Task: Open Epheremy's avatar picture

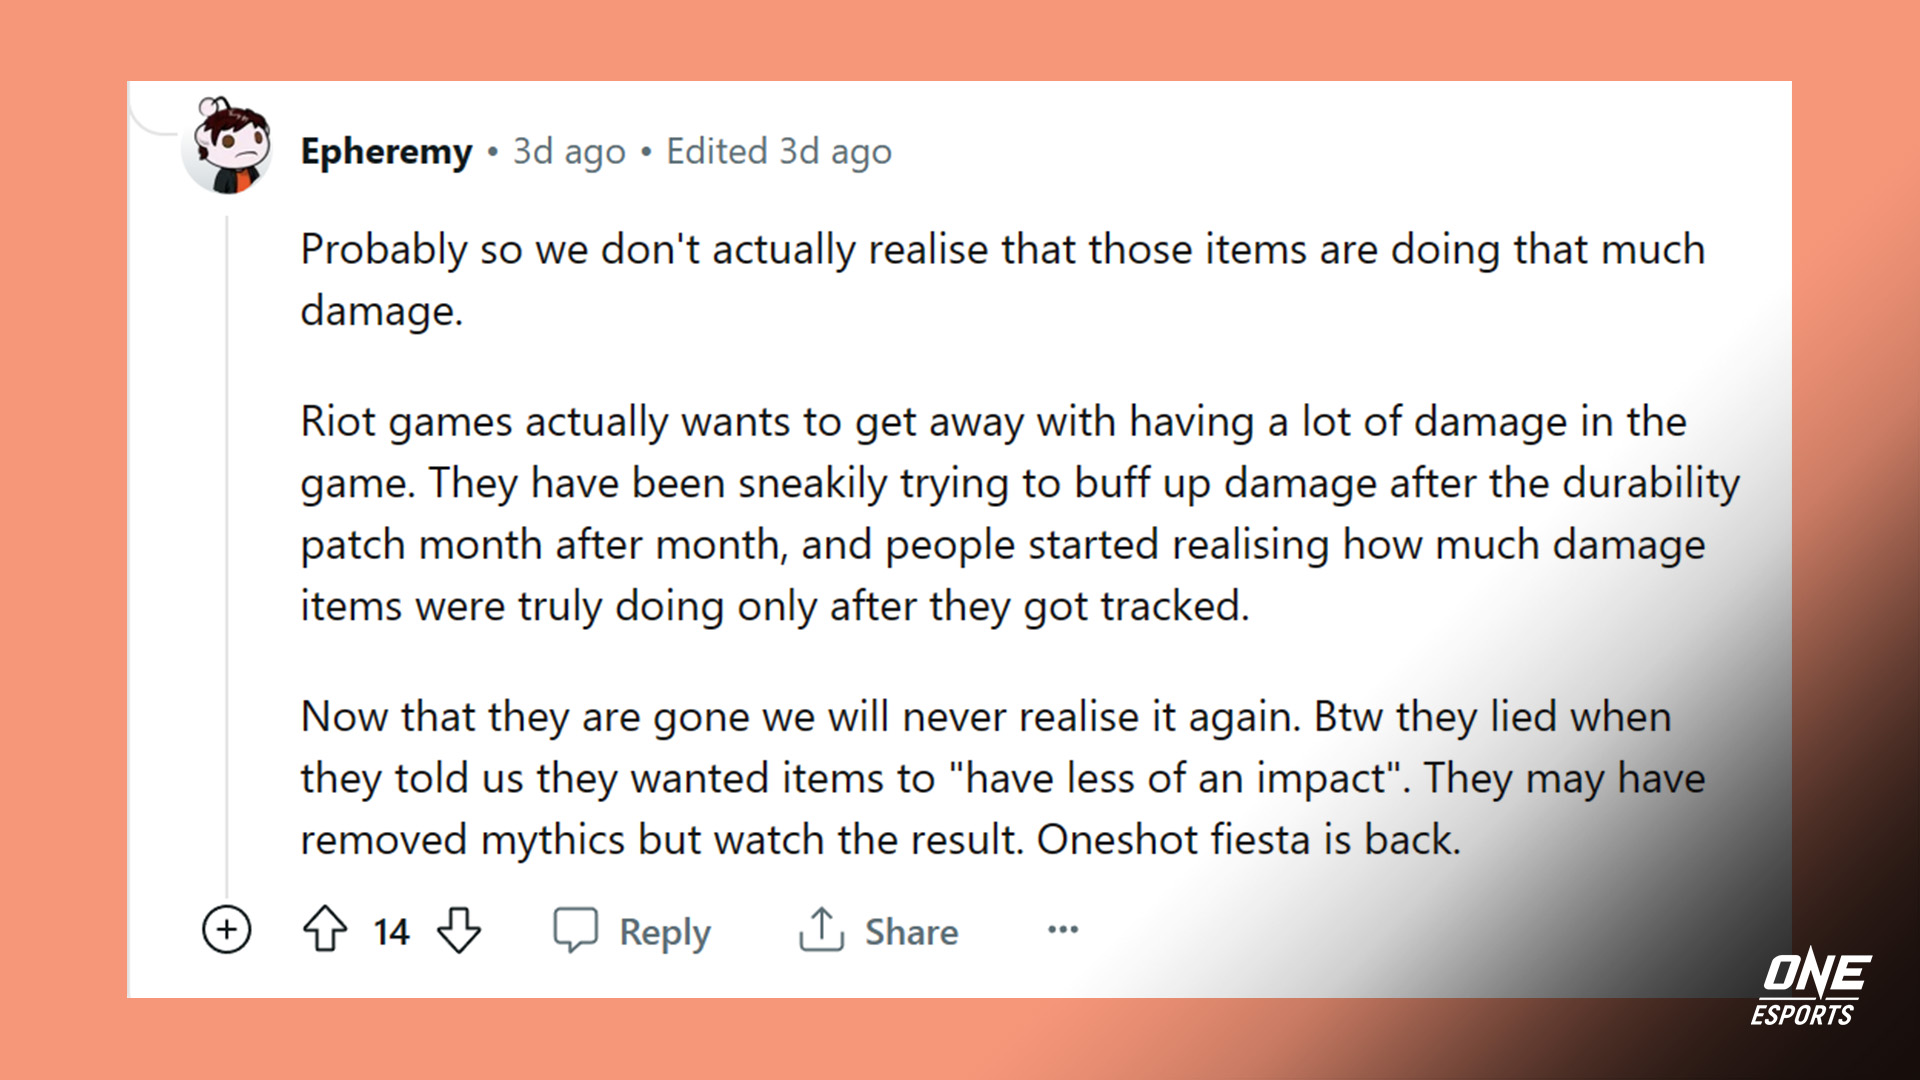Action: 229,147
